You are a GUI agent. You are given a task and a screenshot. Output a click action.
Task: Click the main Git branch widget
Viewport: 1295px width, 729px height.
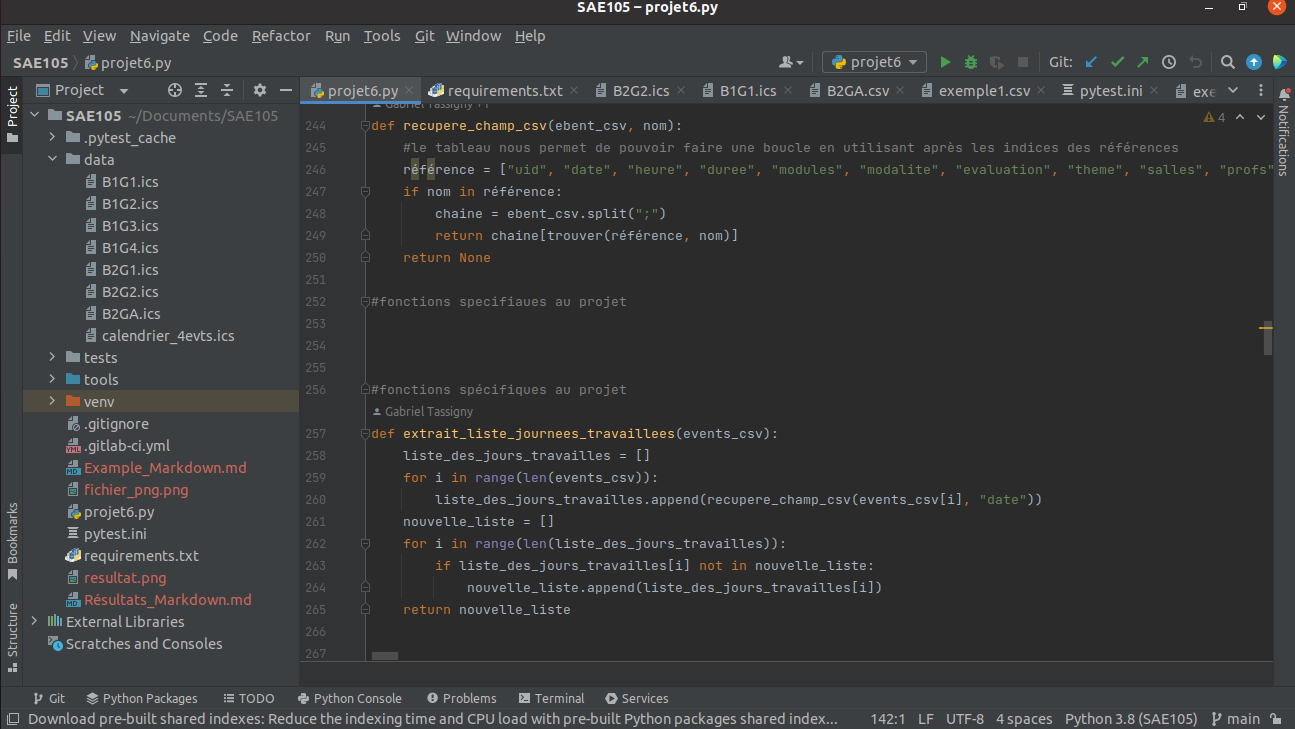coord(1236,719)
